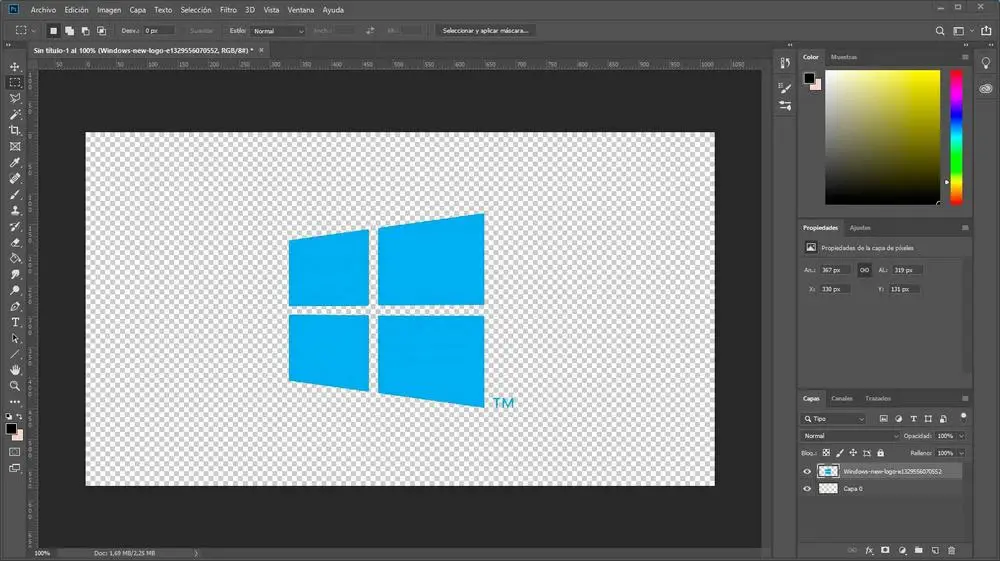The width and height of the screenshot is (1000, 561).
Task: Create a new layer group folder
Action: [918, 550]
